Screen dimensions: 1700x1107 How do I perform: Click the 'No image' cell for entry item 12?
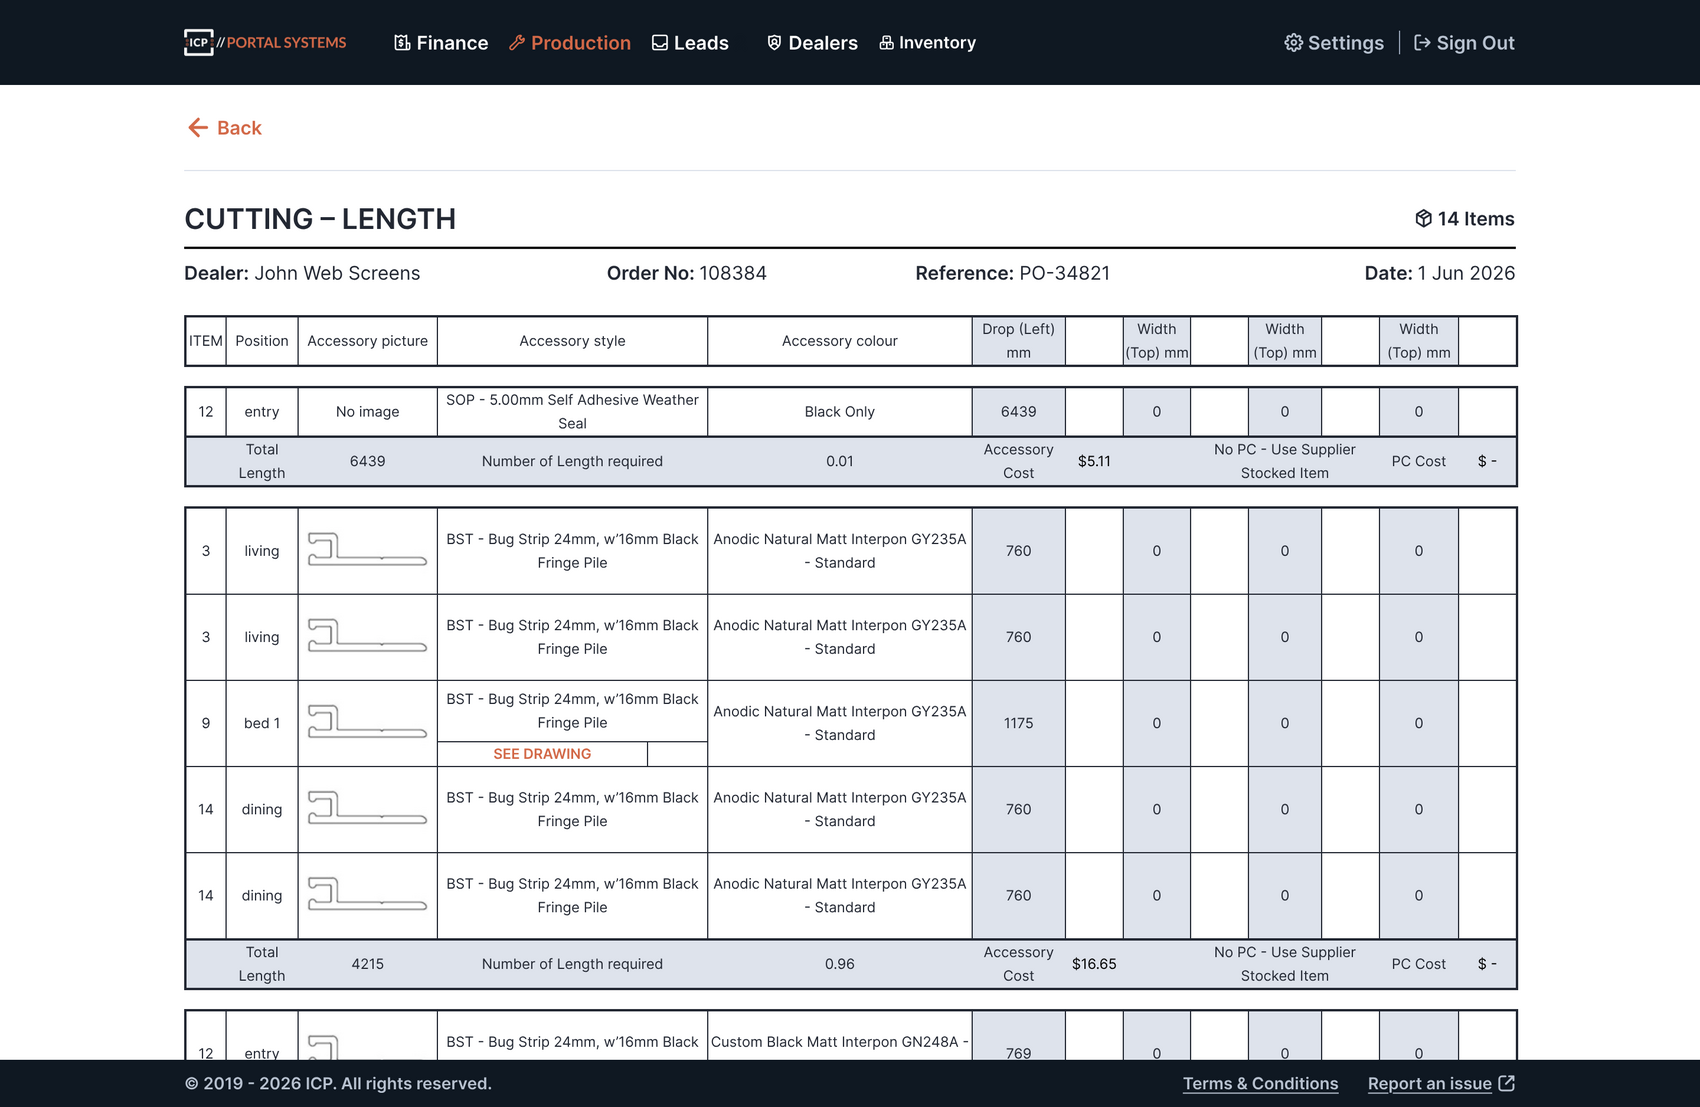(x=367, y=412)
